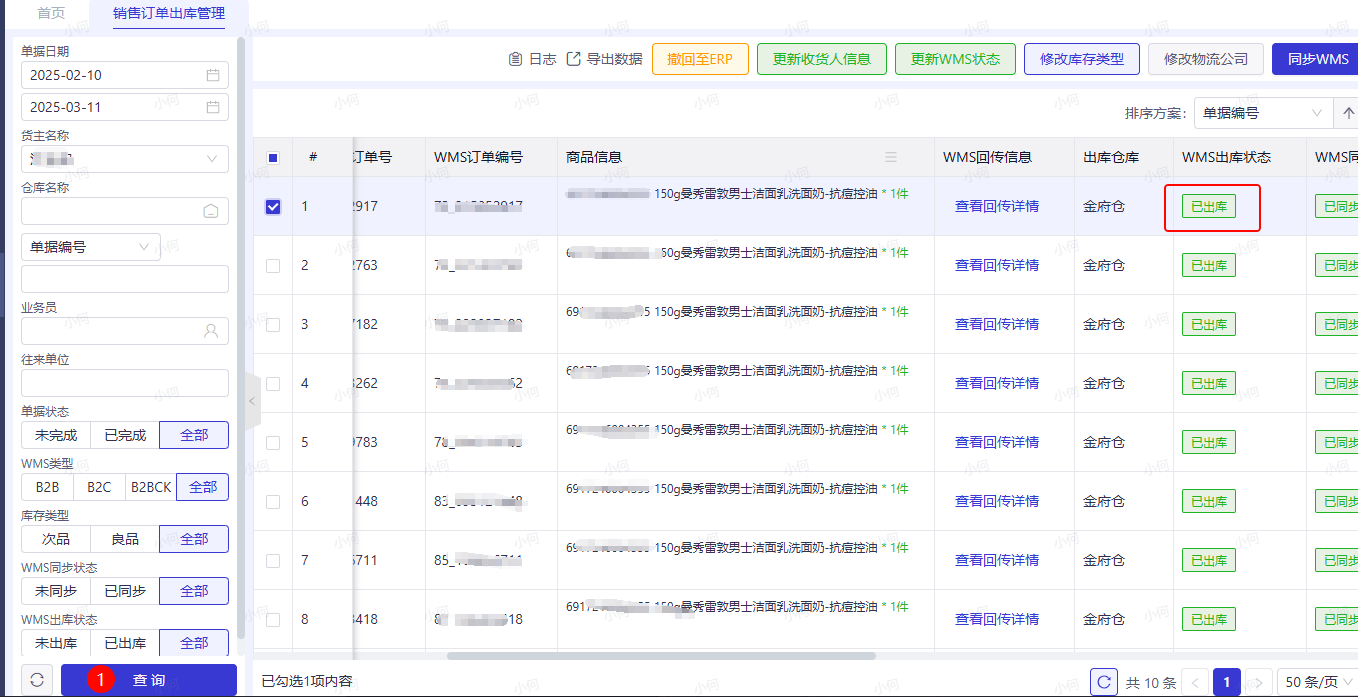The image size is (1358, 697).
Task: Open 查看回传详情 link in row 8
Action: [997, 620]
